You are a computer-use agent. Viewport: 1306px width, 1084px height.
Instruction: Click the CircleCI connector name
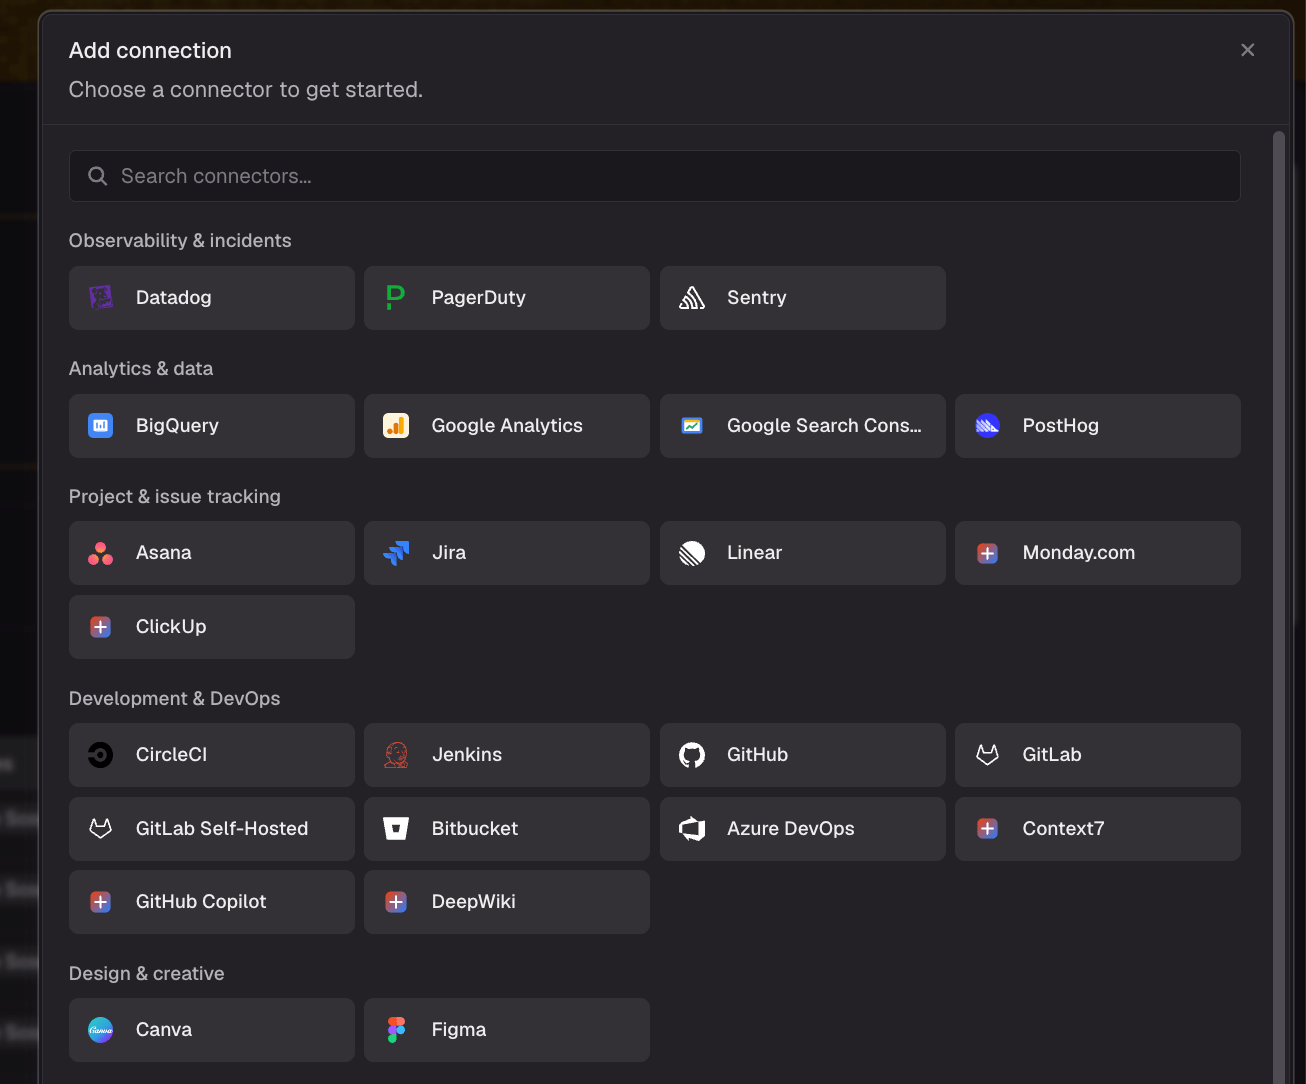(x=172, y=755)
